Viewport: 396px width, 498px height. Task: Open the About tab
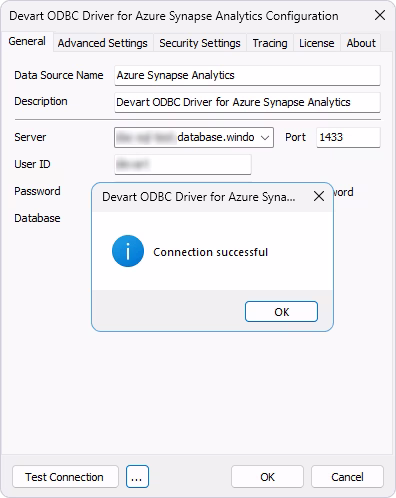pyautogui.click(x=361, y=43)
